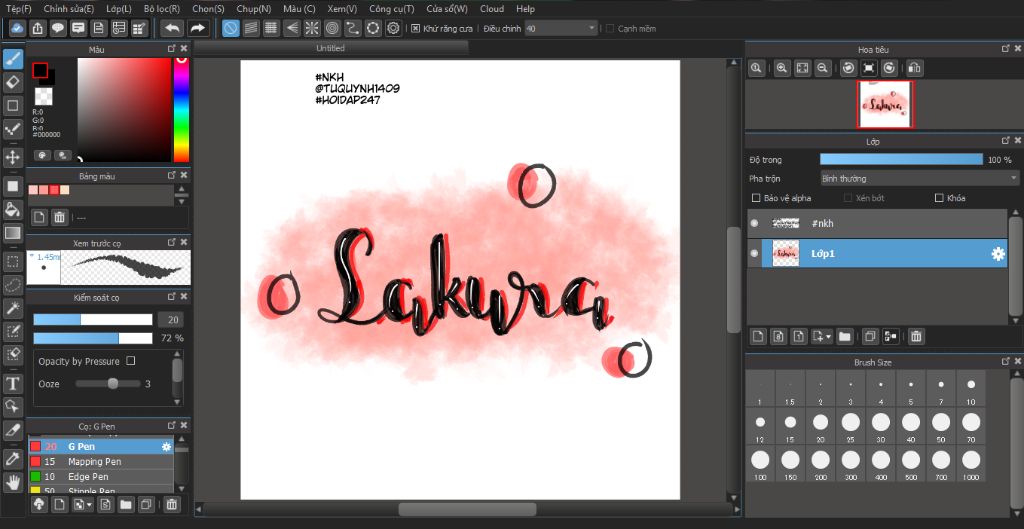Enable the Cạnh mềm checkbox

tap(610, 29)
